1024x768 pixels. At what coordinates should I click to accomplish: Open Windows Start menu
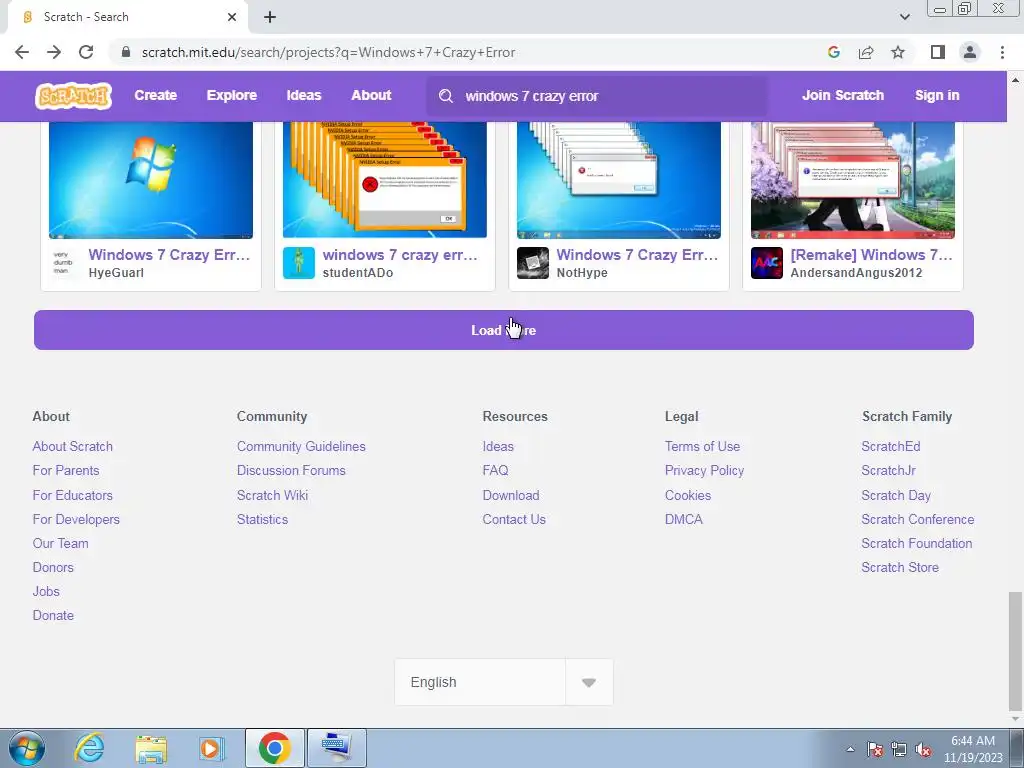(26, 748)
